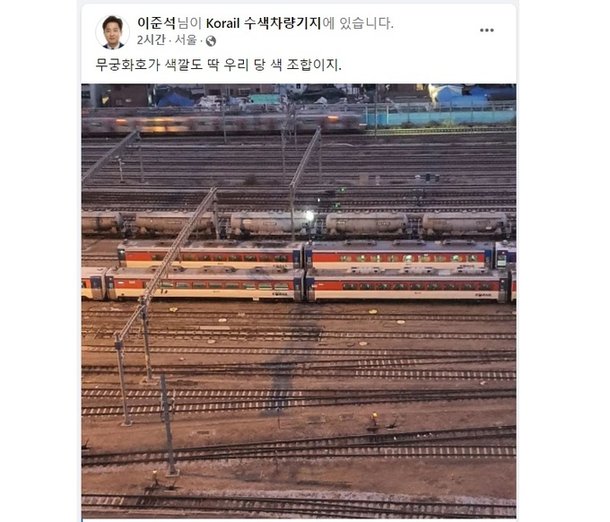Click the green signal lights in the yard
Image resolution: width=610 pixels, height=522 pixels.
click(339, 198)
